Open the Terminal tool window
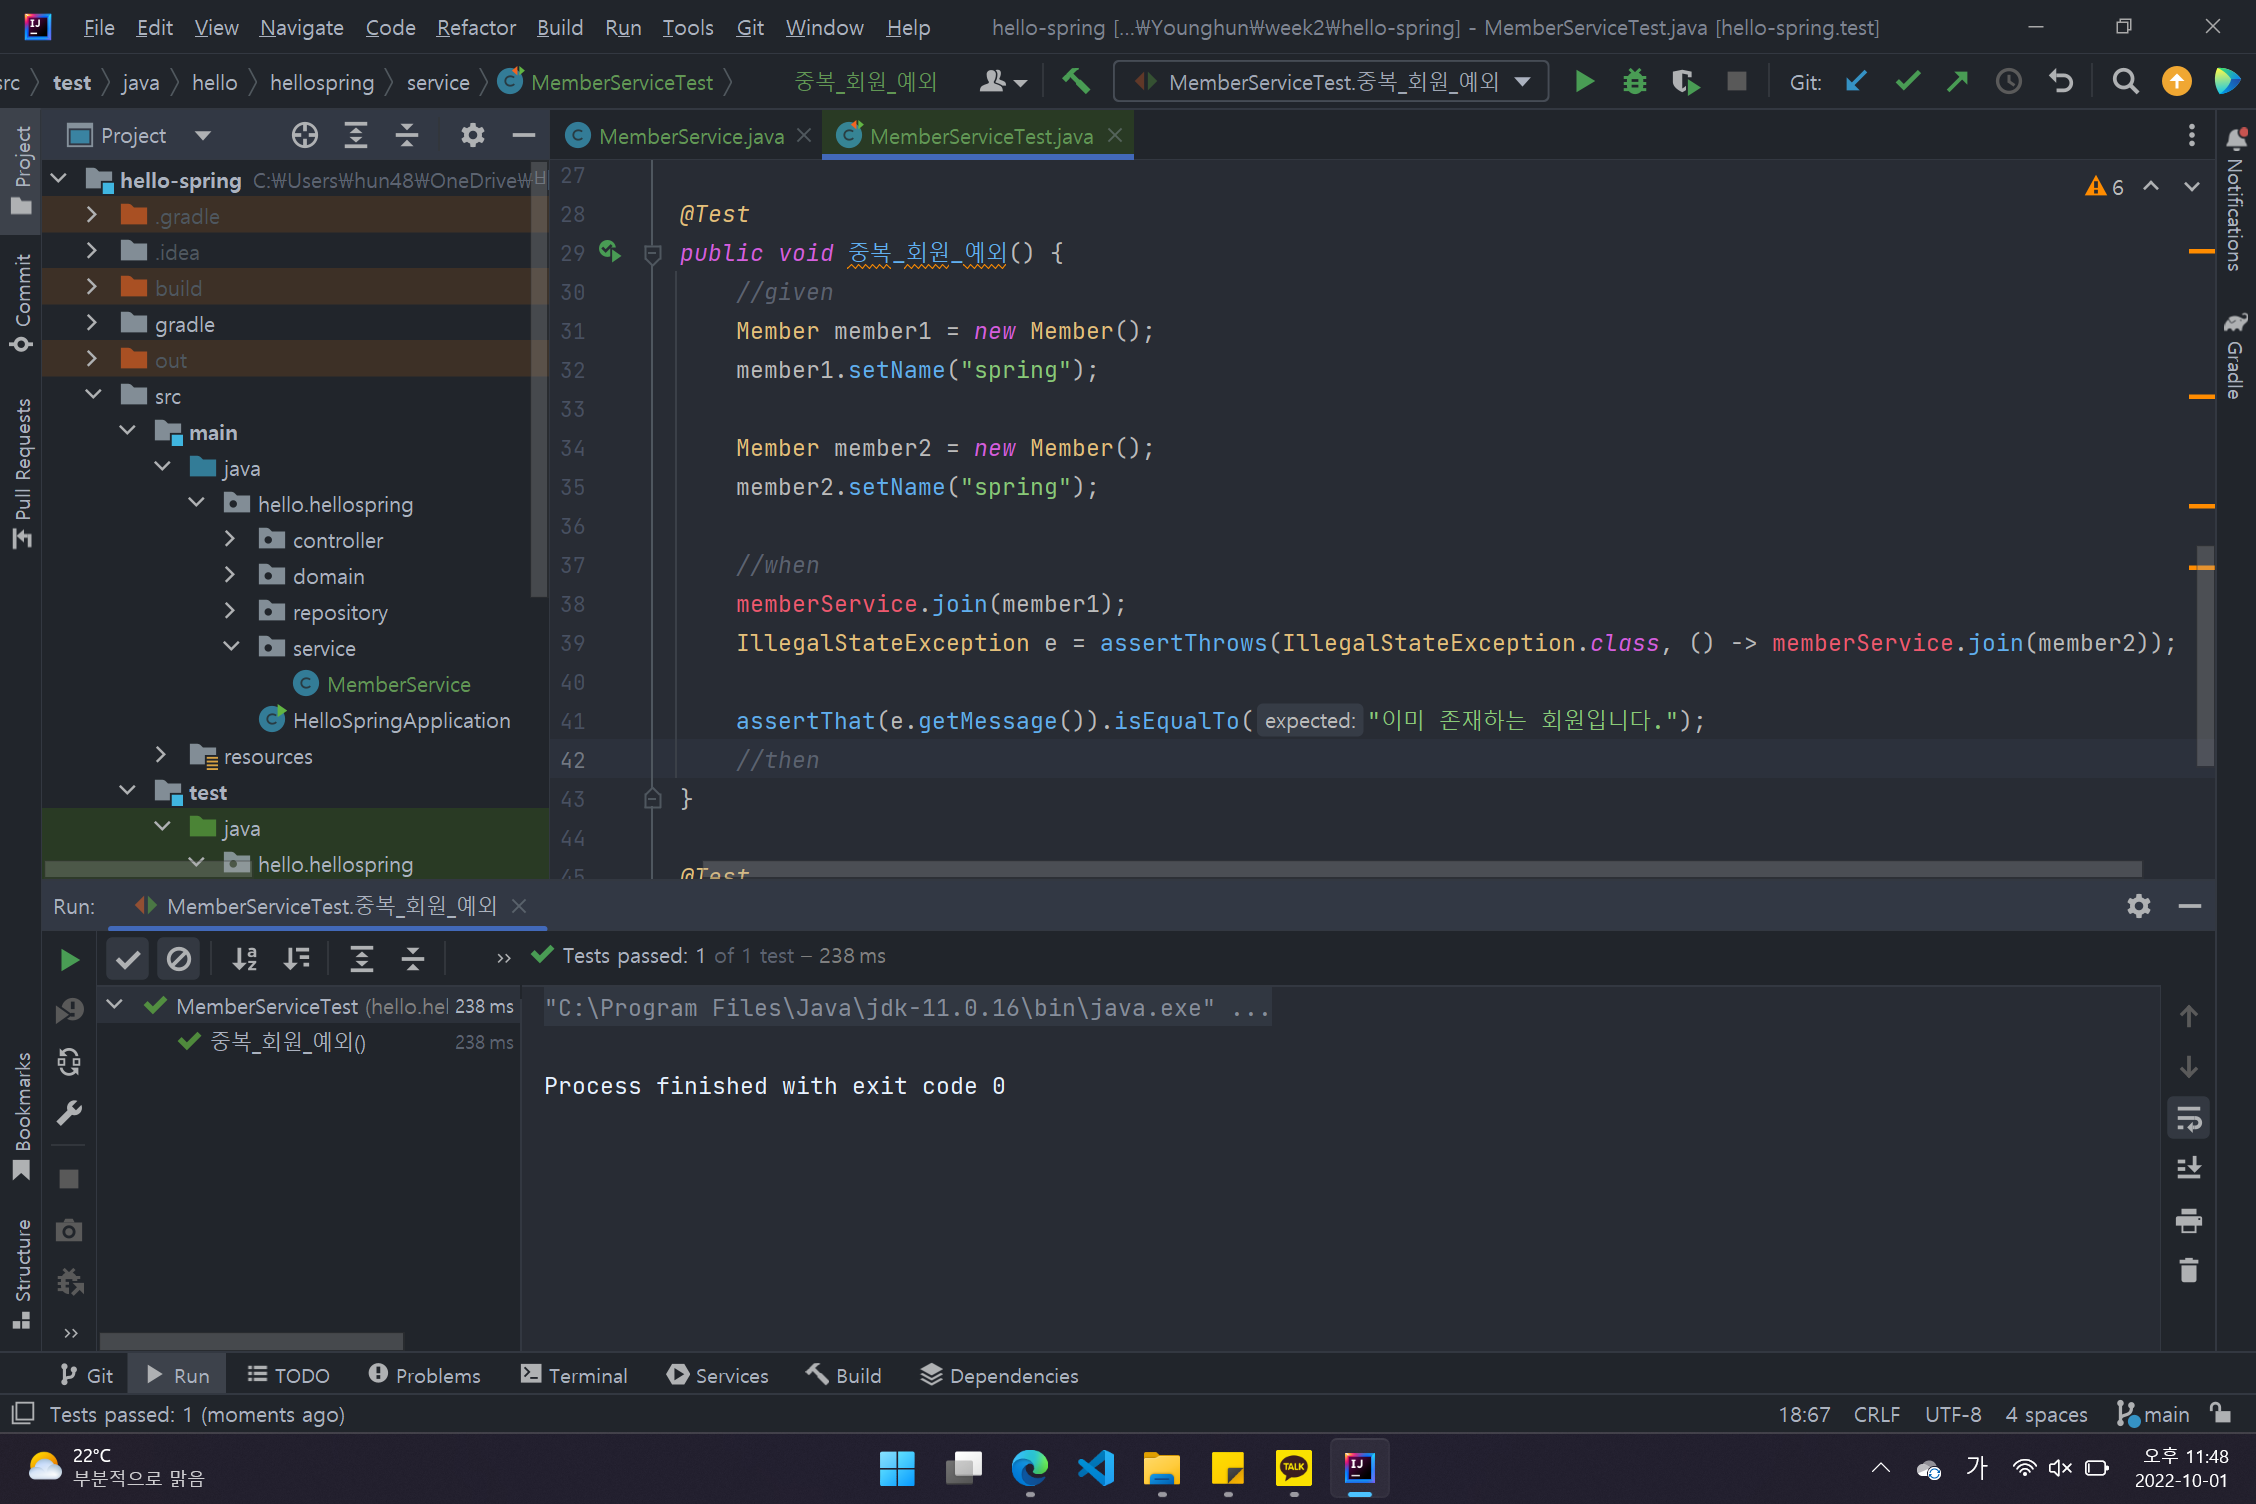The width and height of the screenshot is (2256, 1504). point(574,1375)
